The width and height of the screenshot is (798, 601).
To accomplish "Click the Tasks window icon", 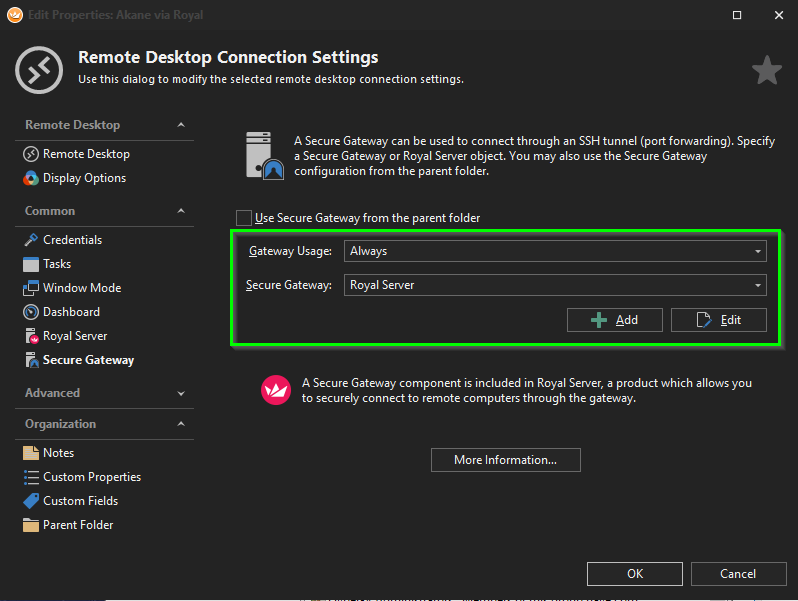I will [31, 264].
